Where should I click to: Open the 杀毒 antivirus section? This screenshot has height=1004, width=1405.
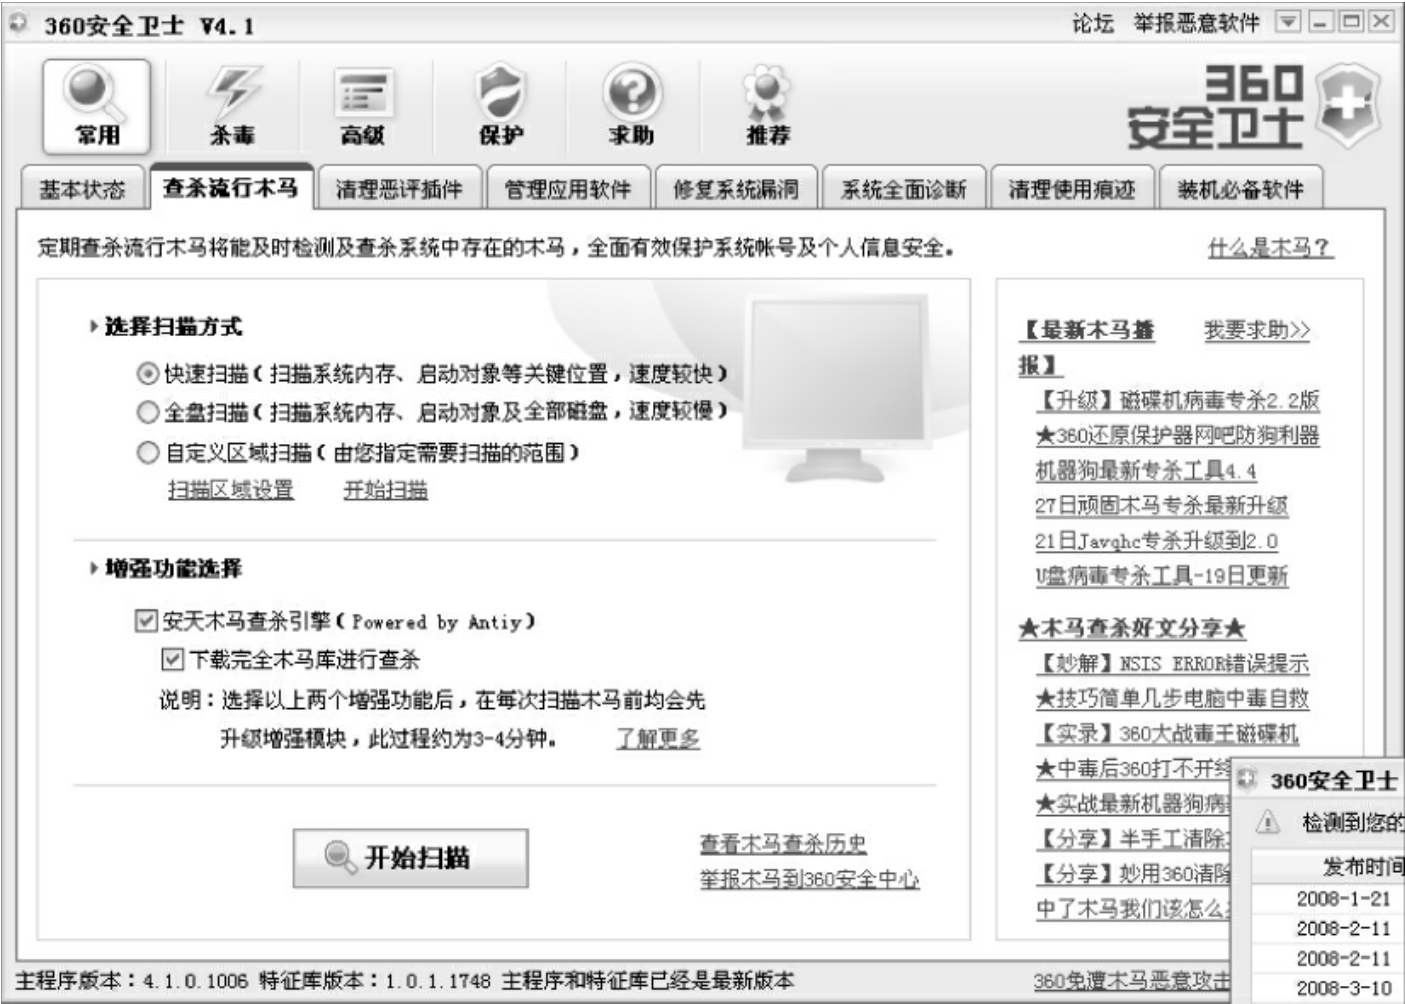tap(232, 105)
